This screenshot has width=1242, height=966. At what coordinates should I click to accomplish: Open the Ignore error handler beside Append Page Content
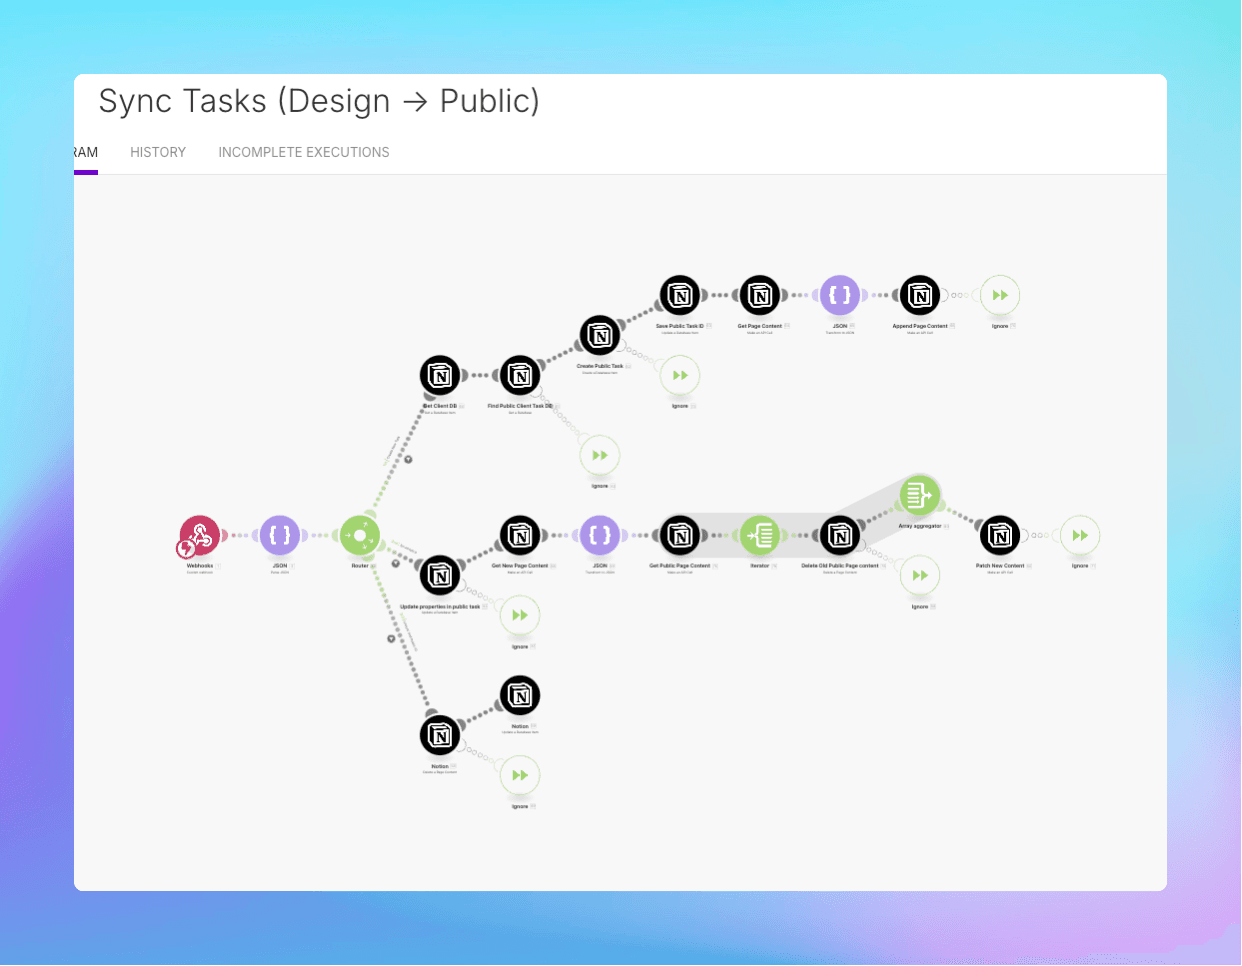pos(1000,294)
